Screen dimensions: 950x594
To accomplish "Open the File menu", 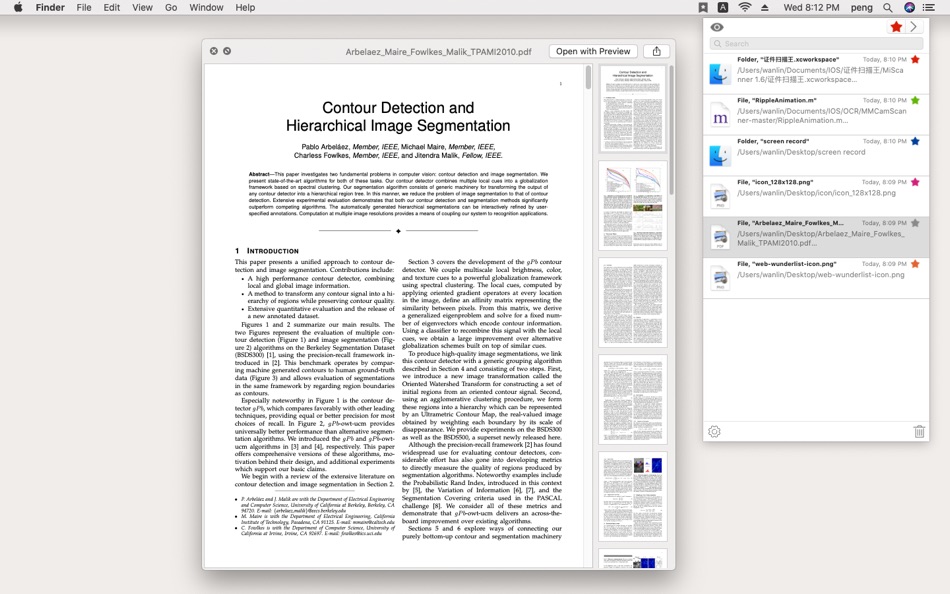I will (x=84, y=7).
